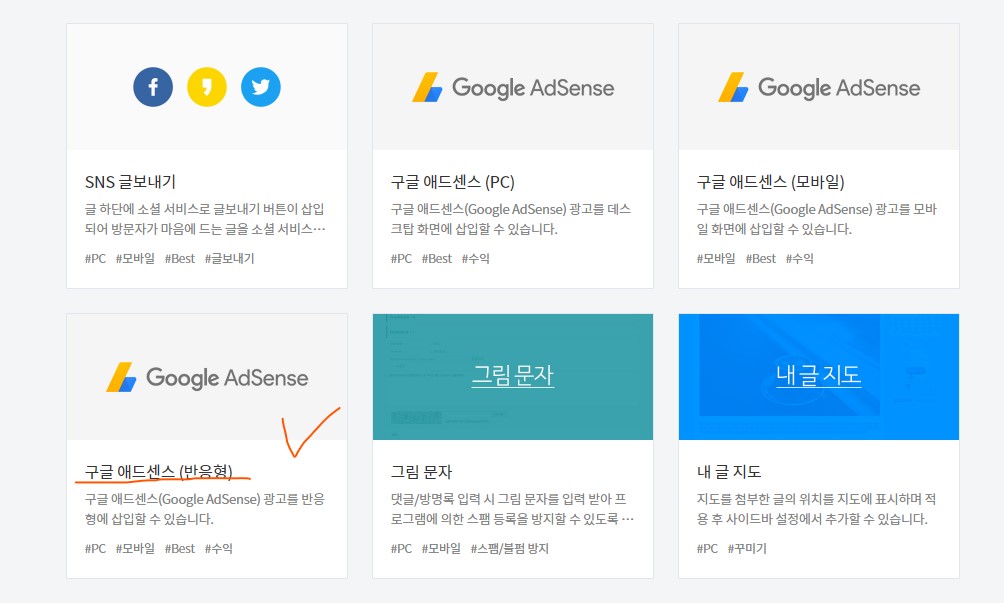The width and height of the screenshot is (1004, 603).
Task: Click #PC tag in 내 글 지도 card
Action: point(708,549)
